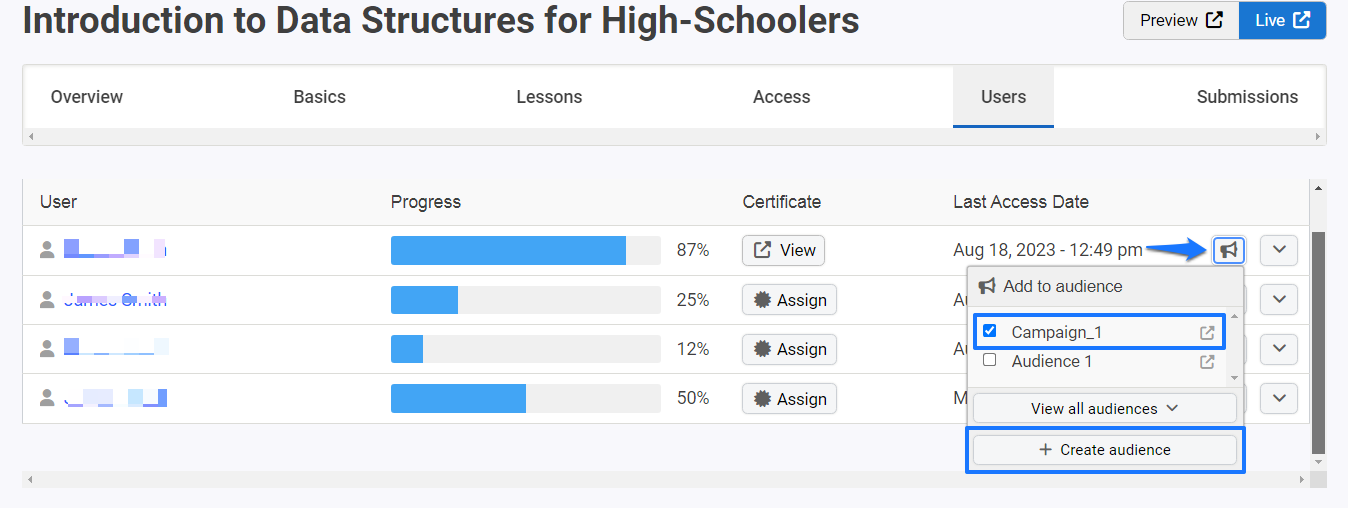Click user avatar icon in first row
This screenshot has width=1348, height=508.
tap(47, 250)
